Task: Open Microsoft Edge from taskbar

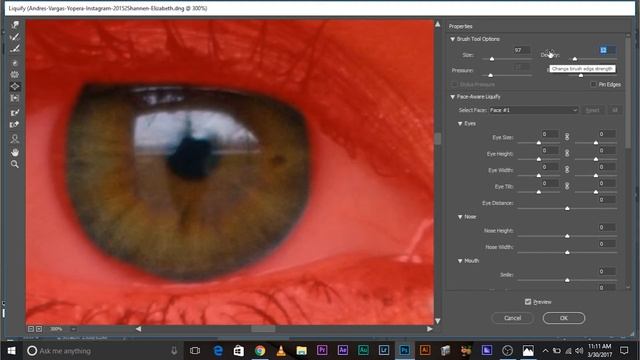Action: pyautogui.click(x=218, y=351)
